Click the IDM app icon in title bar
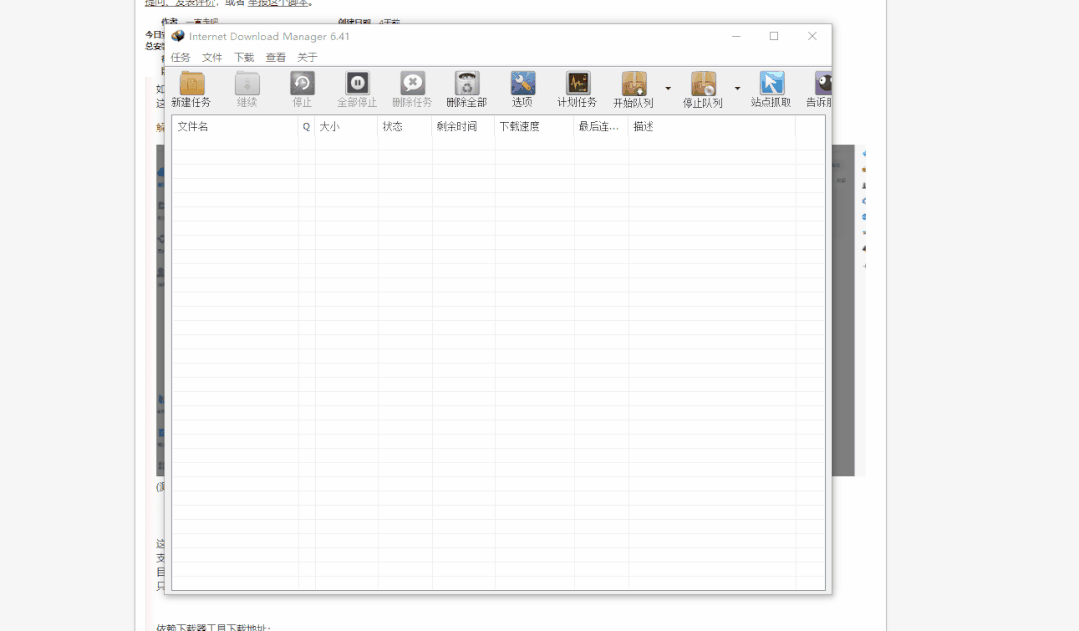 click(178, 36)
